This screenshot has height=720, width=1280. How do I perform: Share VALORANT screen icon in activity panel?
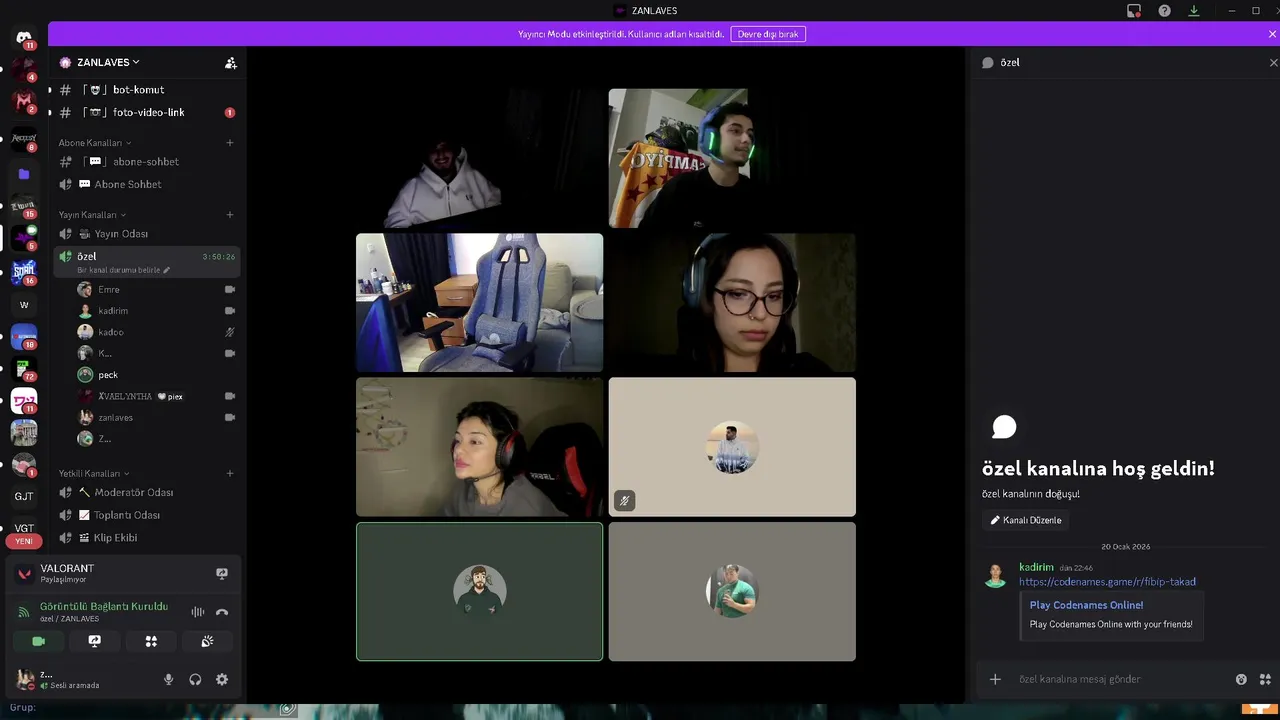tap(222, 573)
